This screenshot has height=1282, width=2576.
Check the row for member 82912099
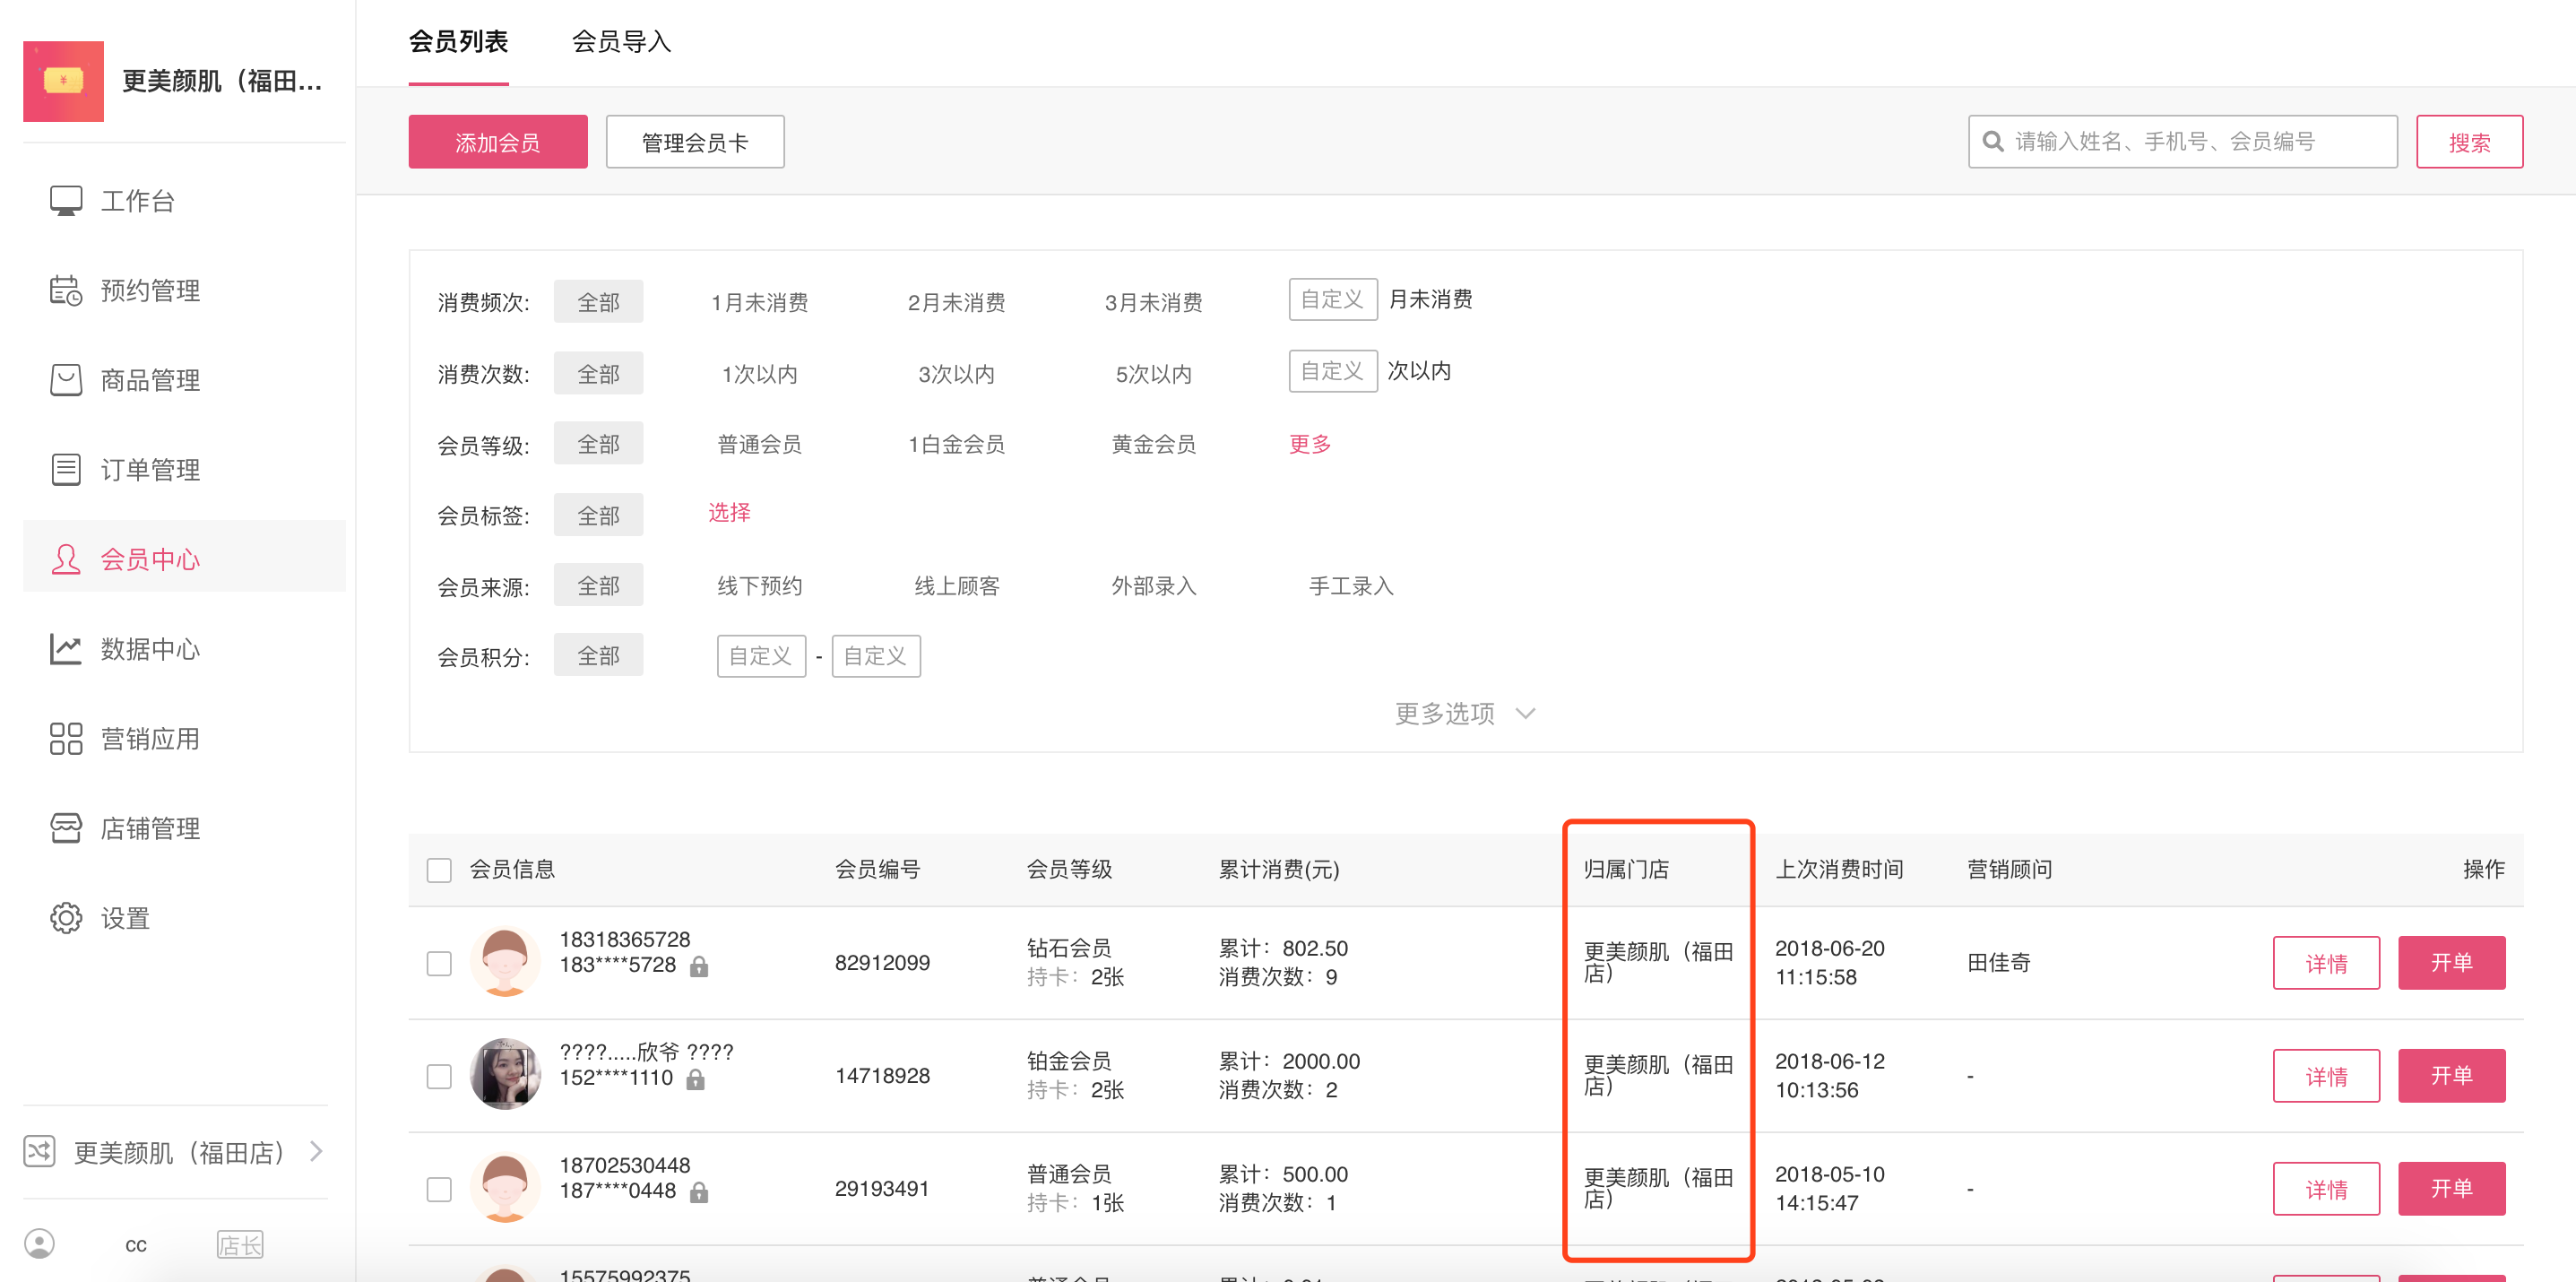[439, 963]
